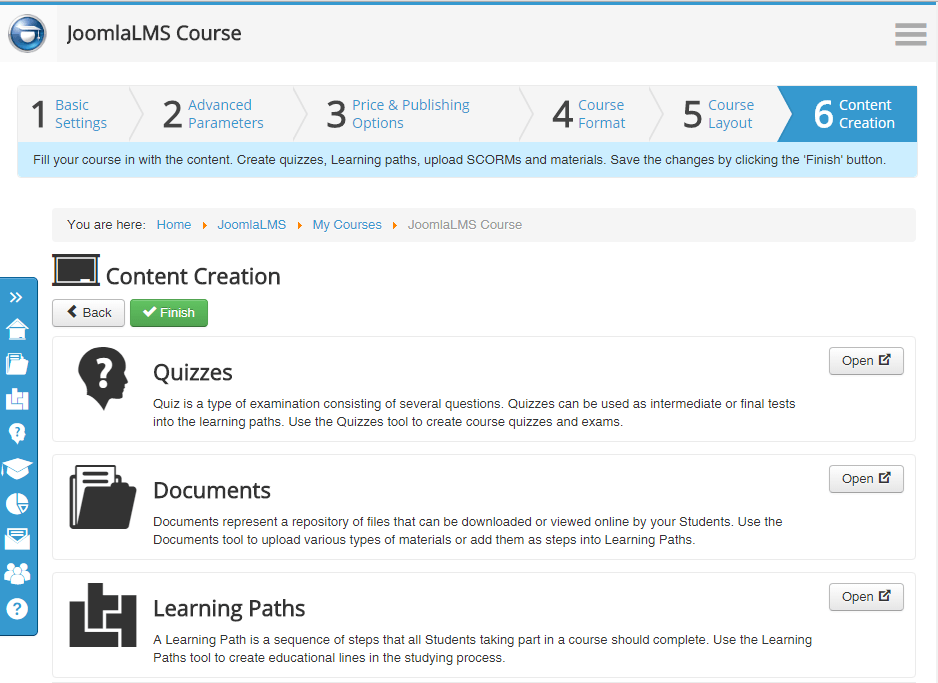Click the Quizzes head-with-question-mark icon

pos(103,378)
